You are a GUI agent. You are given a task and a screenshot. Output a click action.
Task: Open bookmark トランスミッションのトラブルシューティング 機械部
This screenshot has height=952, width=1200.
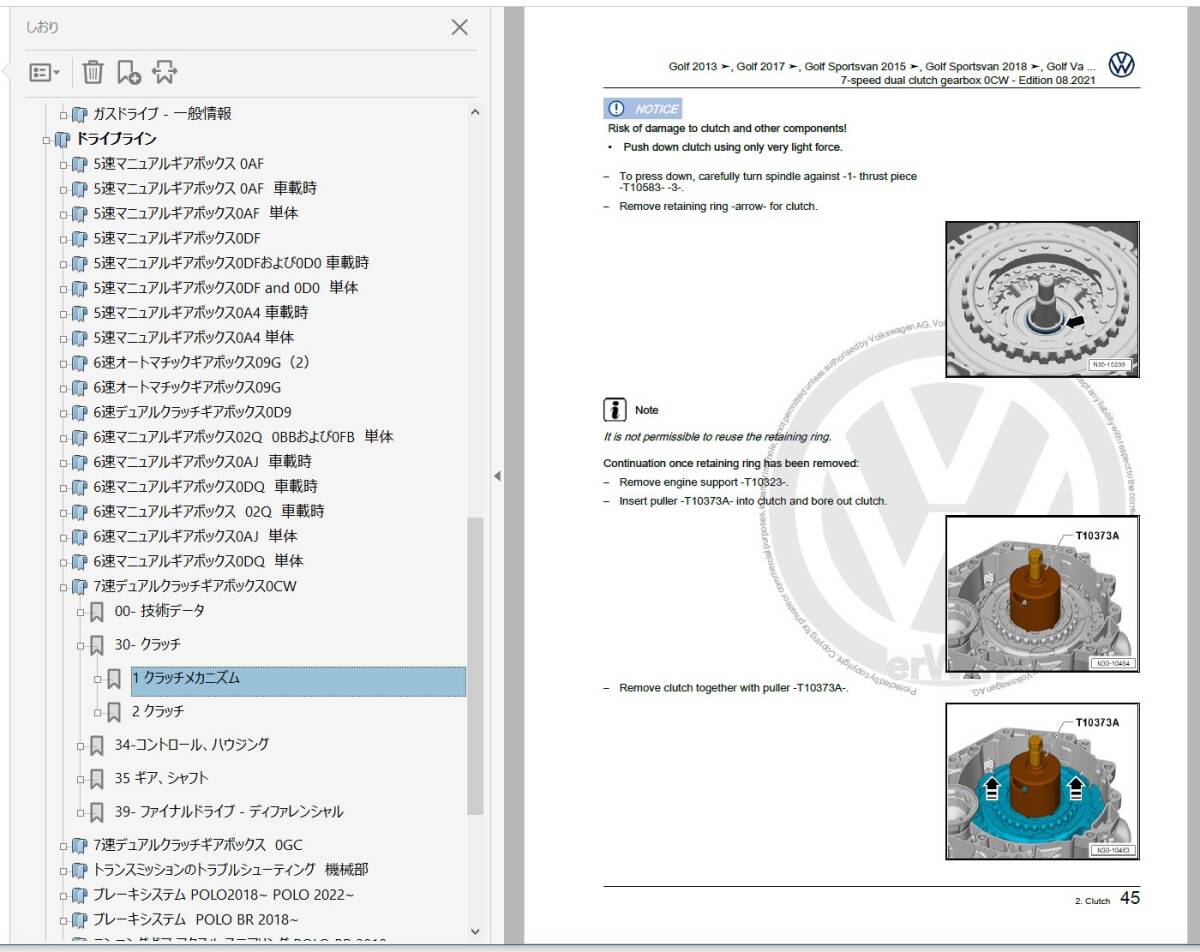tap(230, 870)
